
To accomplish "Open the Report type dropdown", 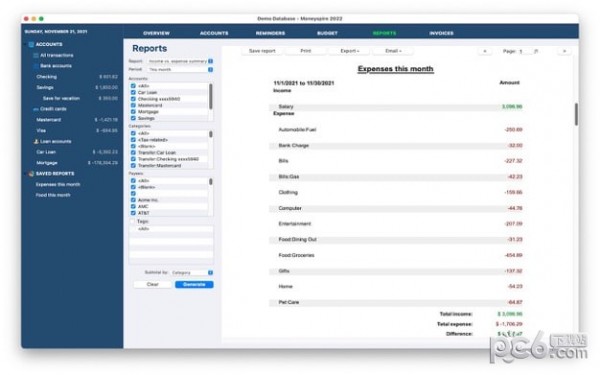I will (180, 61).
